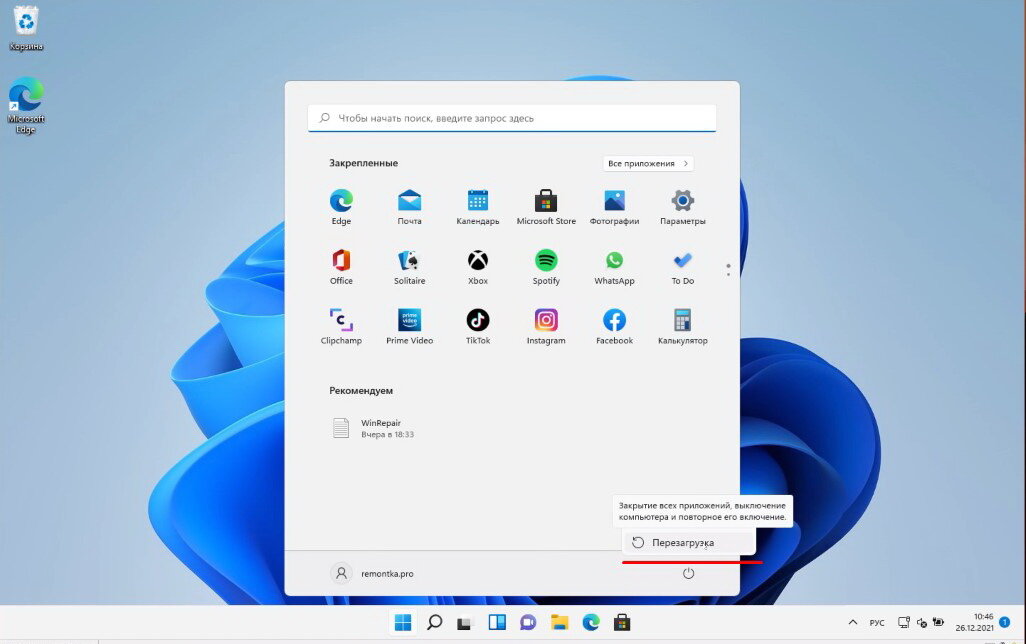Launch the Календарь app

478,206
